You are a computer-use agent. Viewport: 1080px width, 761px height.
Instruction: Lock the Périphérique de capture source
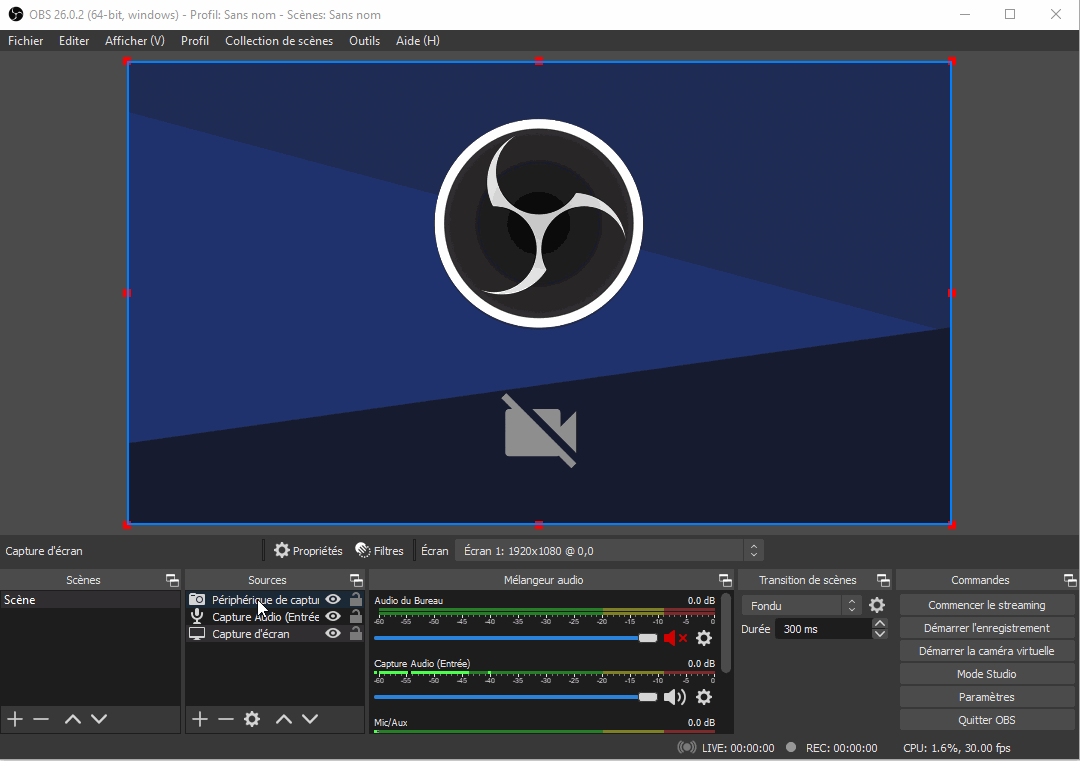[356, 598]
